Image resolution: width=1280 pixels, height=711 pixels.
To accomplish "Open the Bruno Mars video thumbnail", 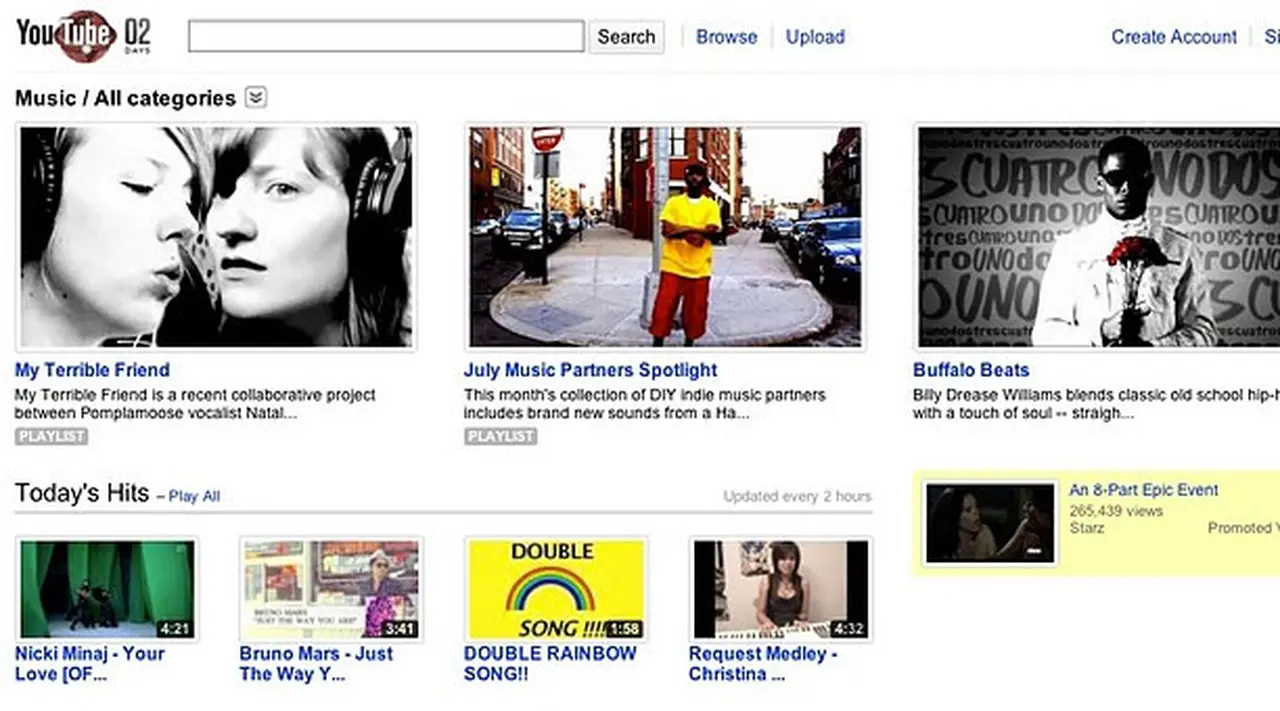I will tap(331, 589).
